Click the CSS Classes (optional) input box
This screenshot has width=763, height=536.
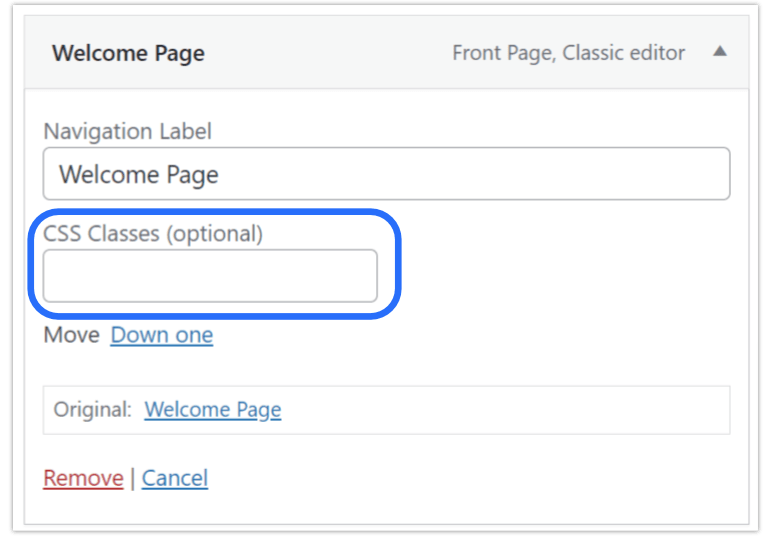click(x=210, y=276)
